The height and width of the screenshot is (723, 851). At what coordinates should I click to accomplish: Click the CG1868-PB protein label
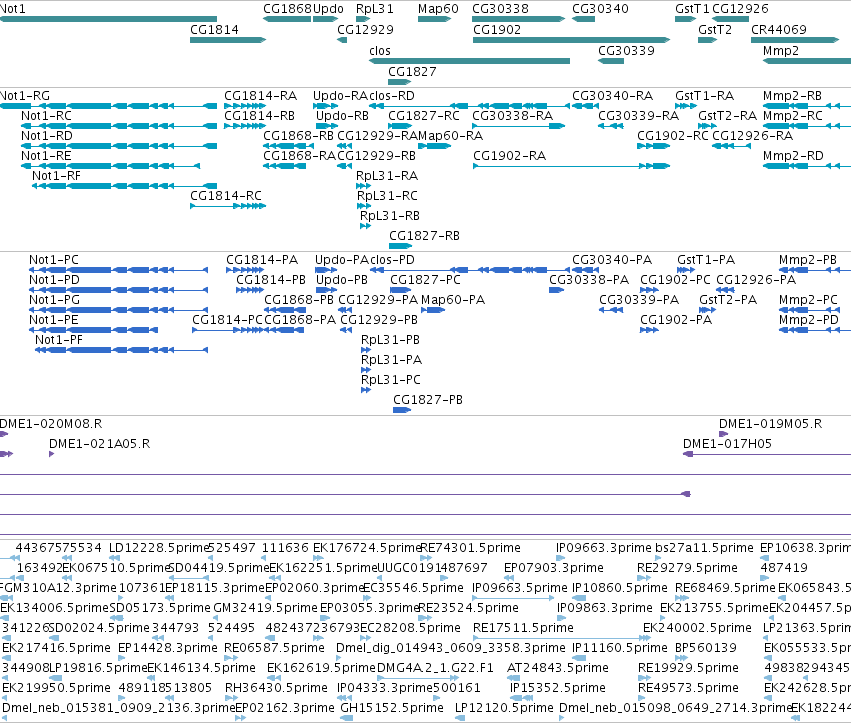tap(299, 300)
